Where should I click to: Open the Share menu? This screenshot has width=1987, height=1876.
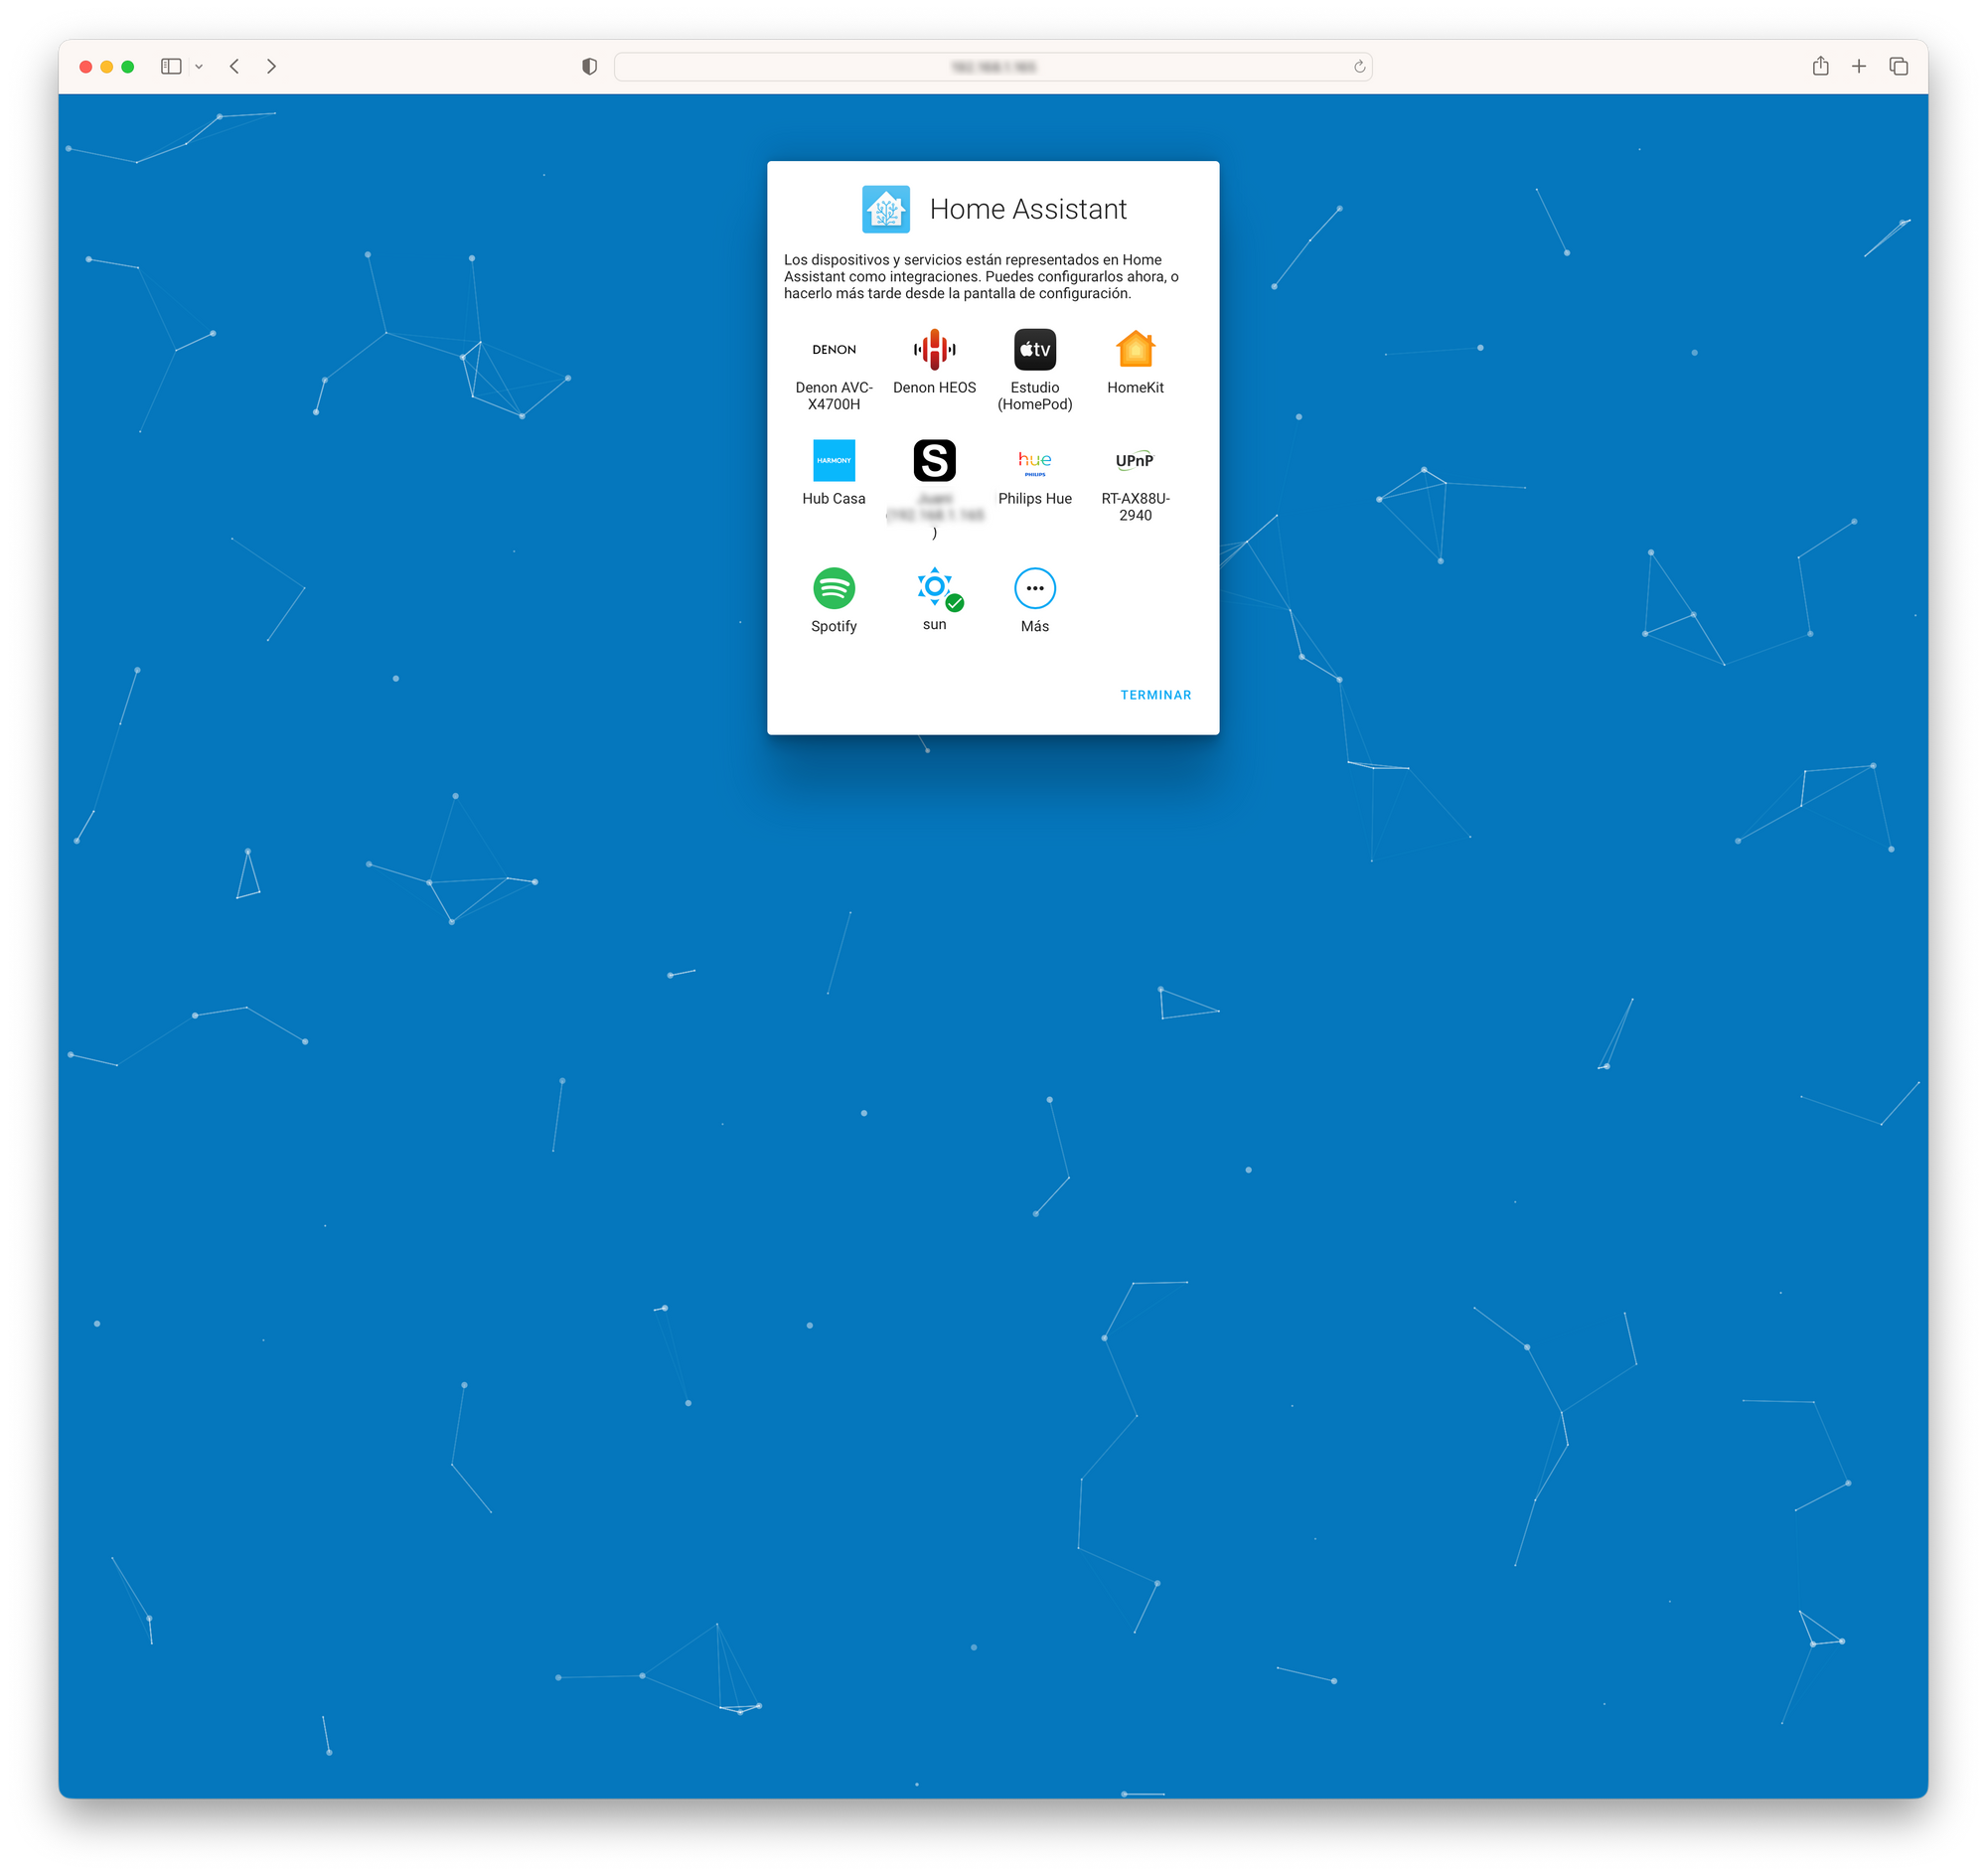[1820, 66]
